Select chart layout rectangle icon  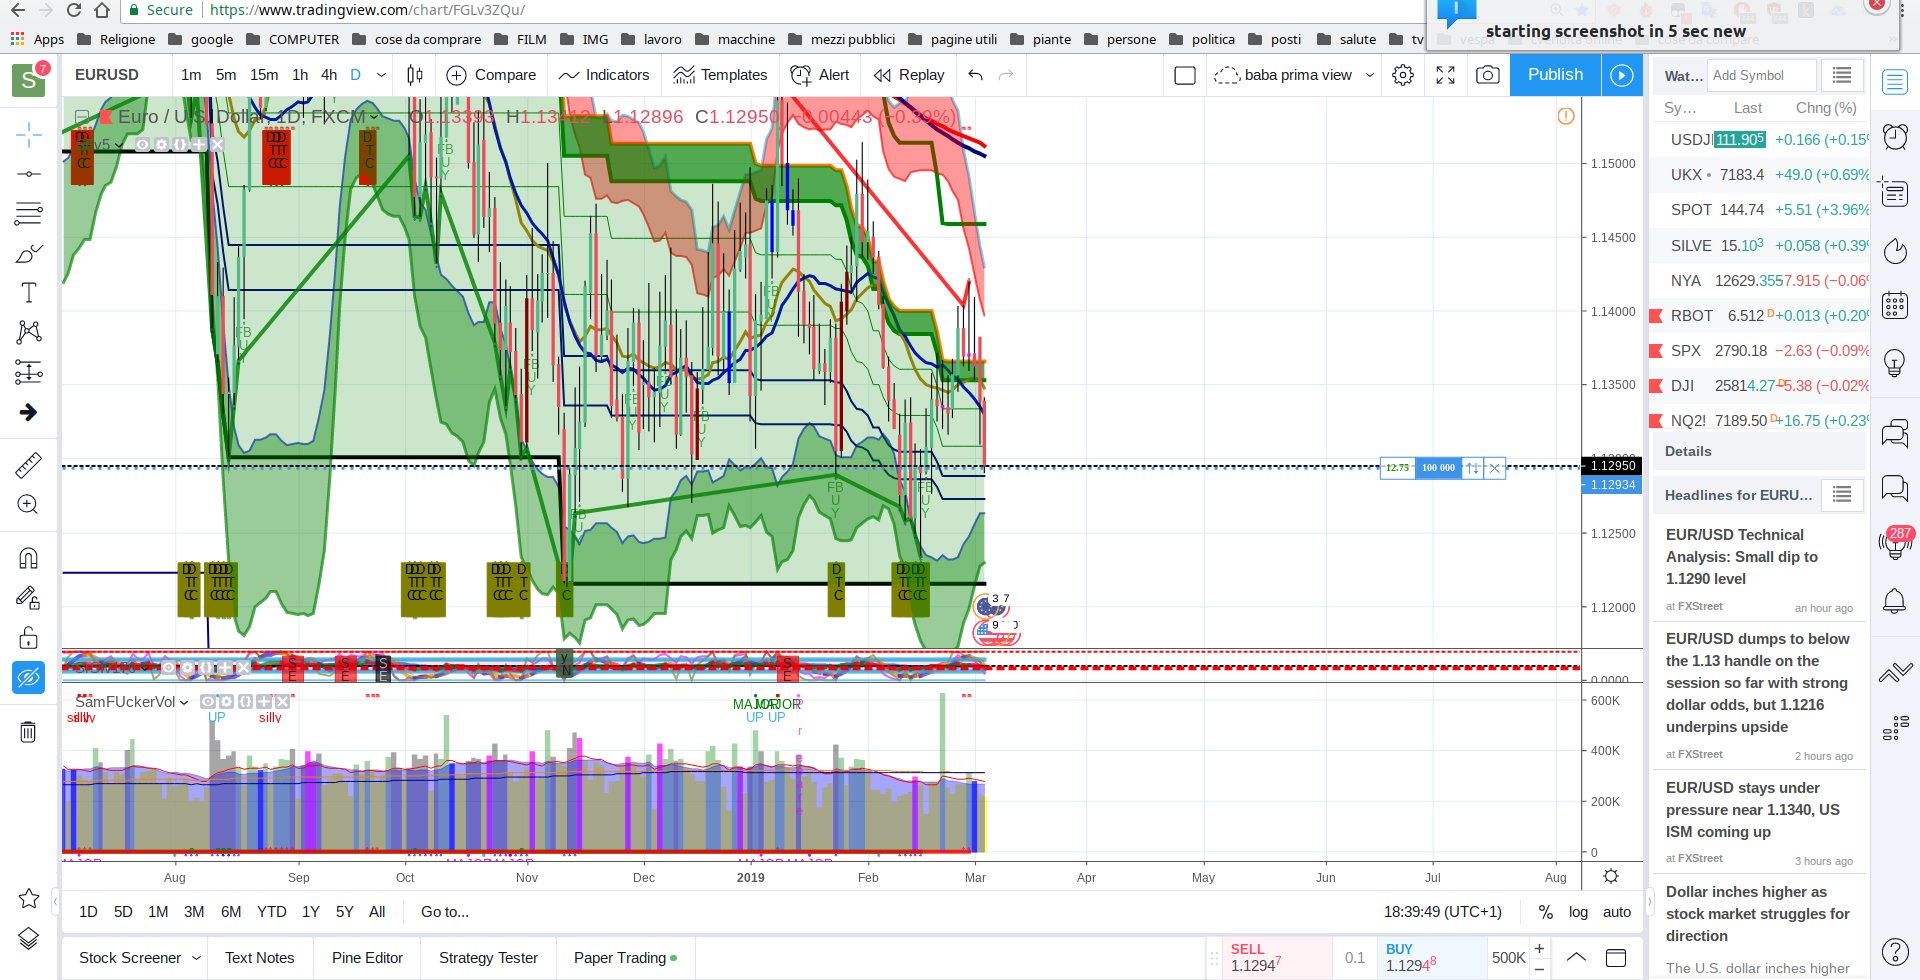[x=1185, y=75]
